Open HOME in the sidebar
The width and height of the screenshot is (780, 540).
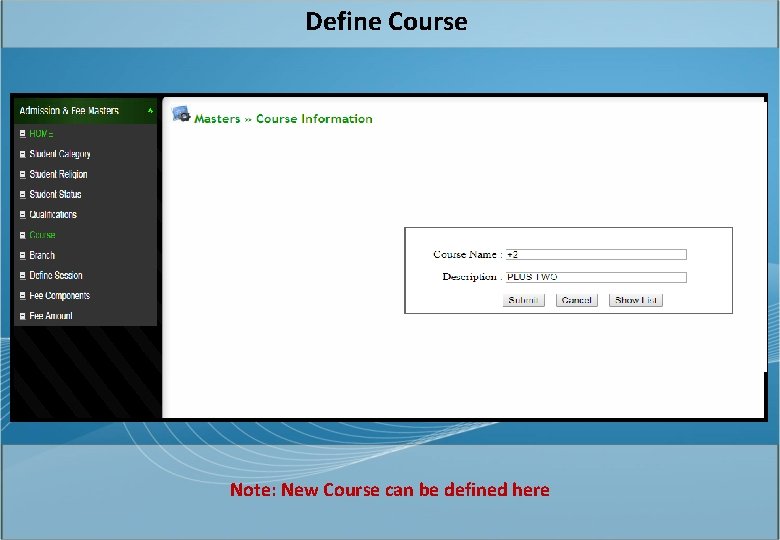coord(41,134)
